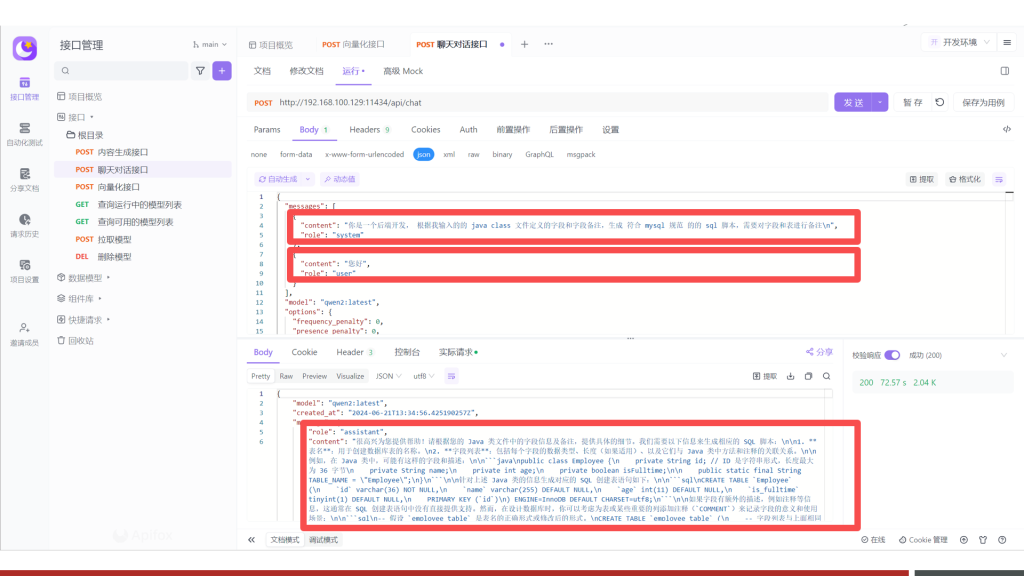Open 请求历史 from the sidebar
Image resolution: width=1024 pixels, height=576 pixels.
[x=24, y=224]
